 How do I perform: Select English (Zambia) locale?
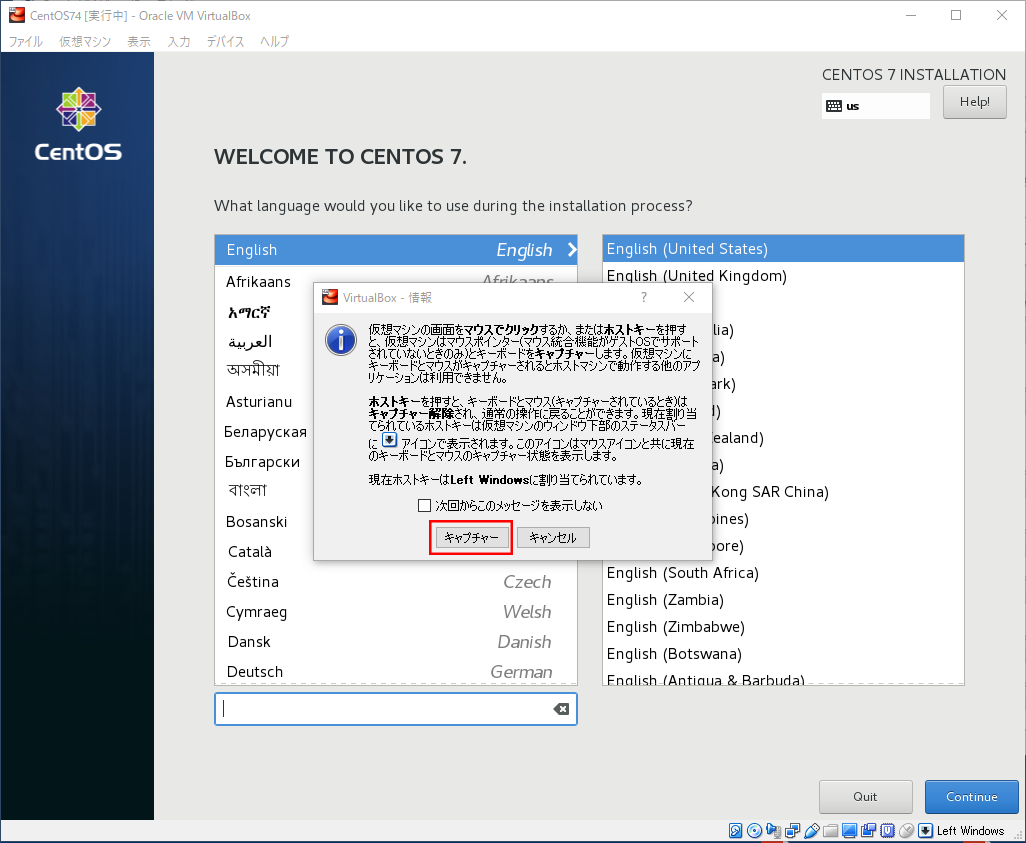click(783, 600)
